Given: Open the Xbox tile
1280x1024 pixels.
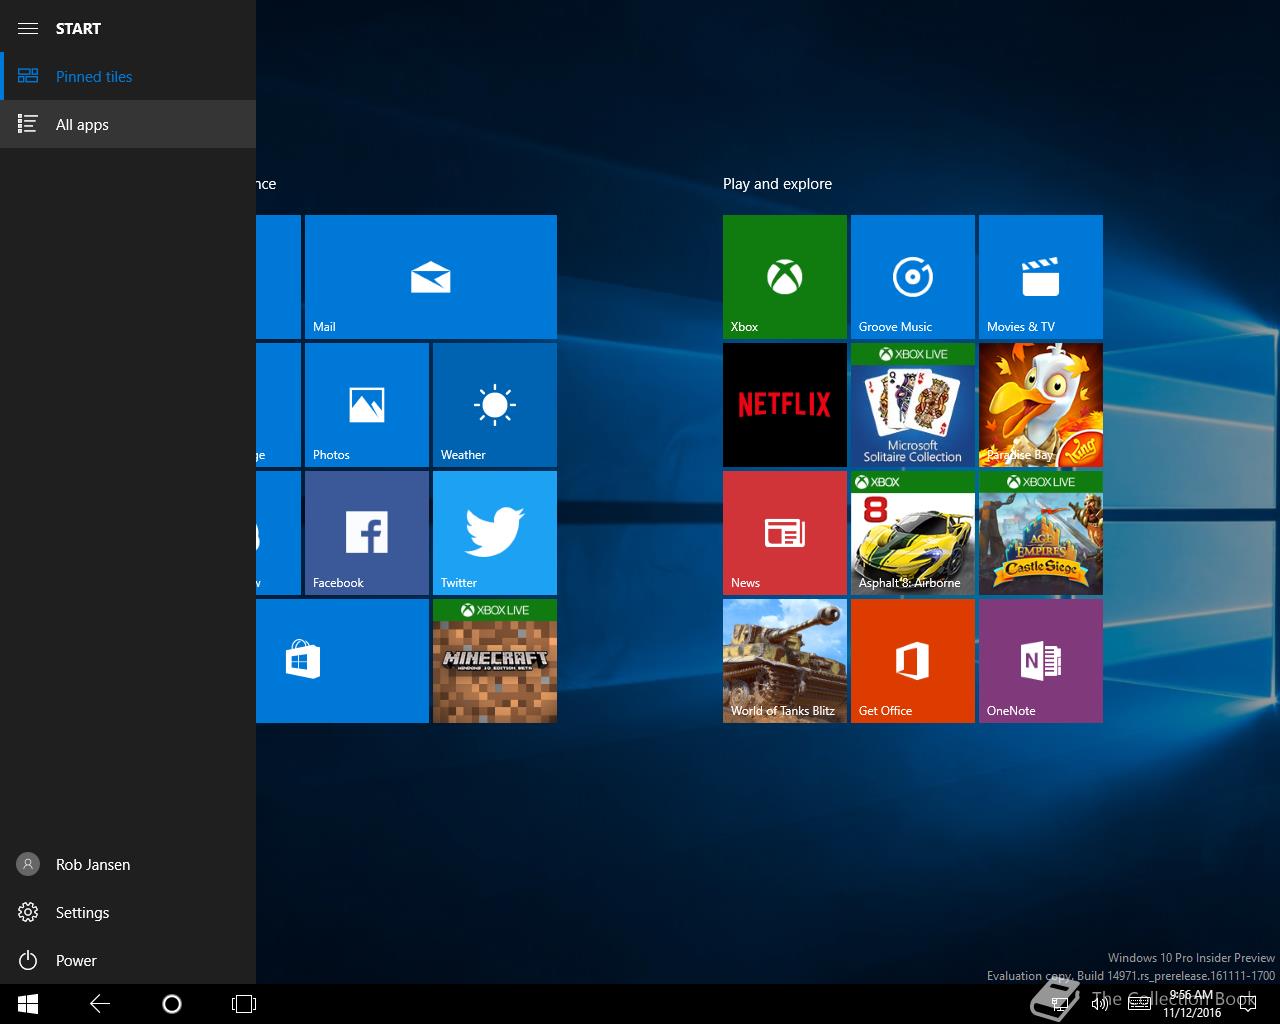Looking at the screenshot, I should (785, 277).
